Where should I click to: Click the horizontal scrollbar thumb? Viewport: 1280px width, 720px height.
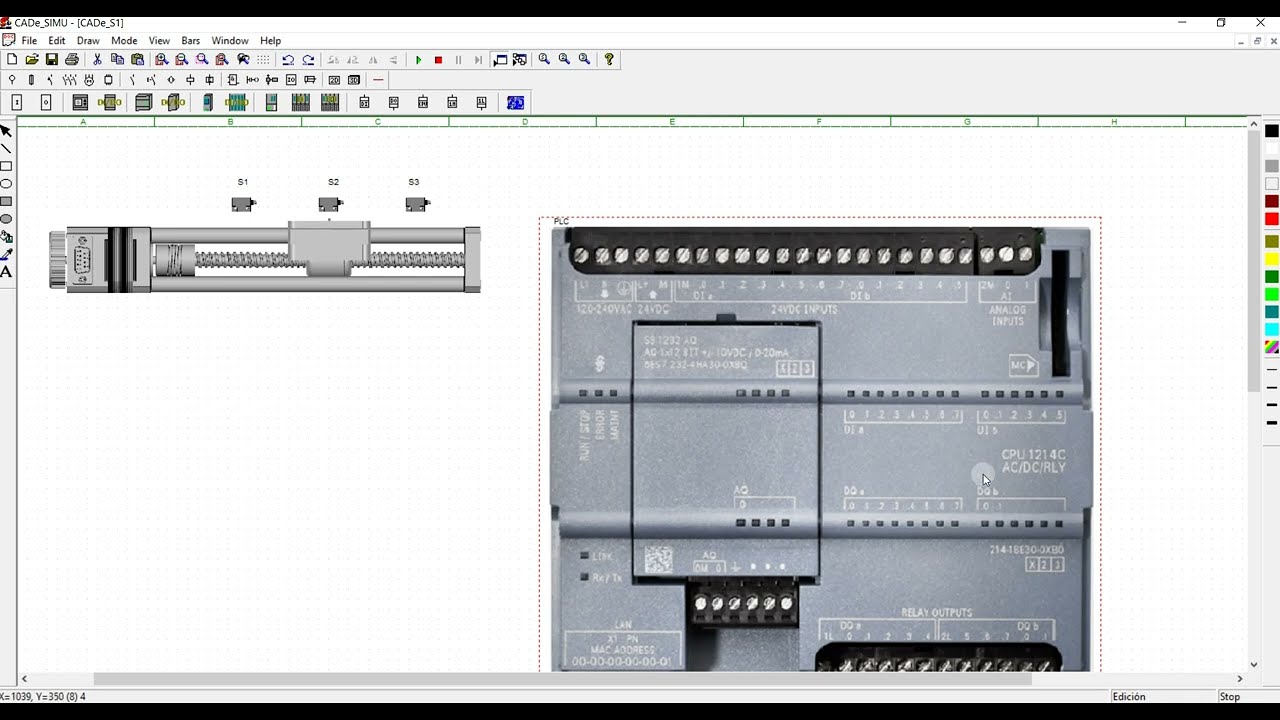pyautogui.click(x=562, y=679)
